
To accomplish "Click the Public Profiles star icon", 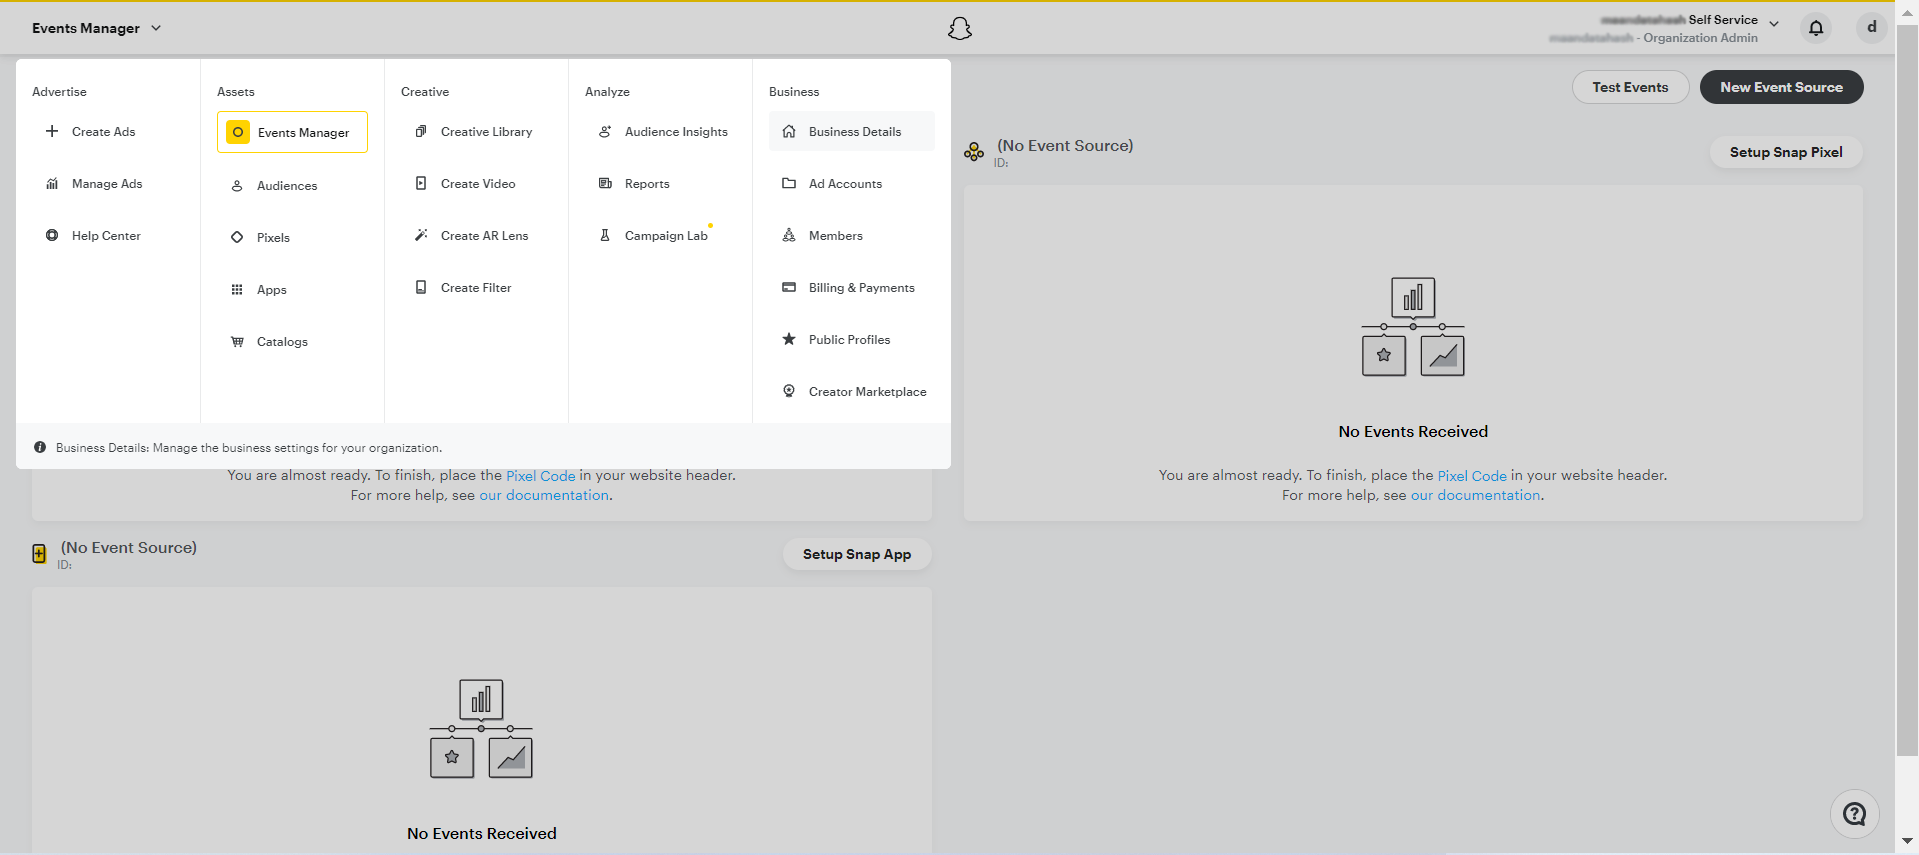I will (x=789, y=339).
